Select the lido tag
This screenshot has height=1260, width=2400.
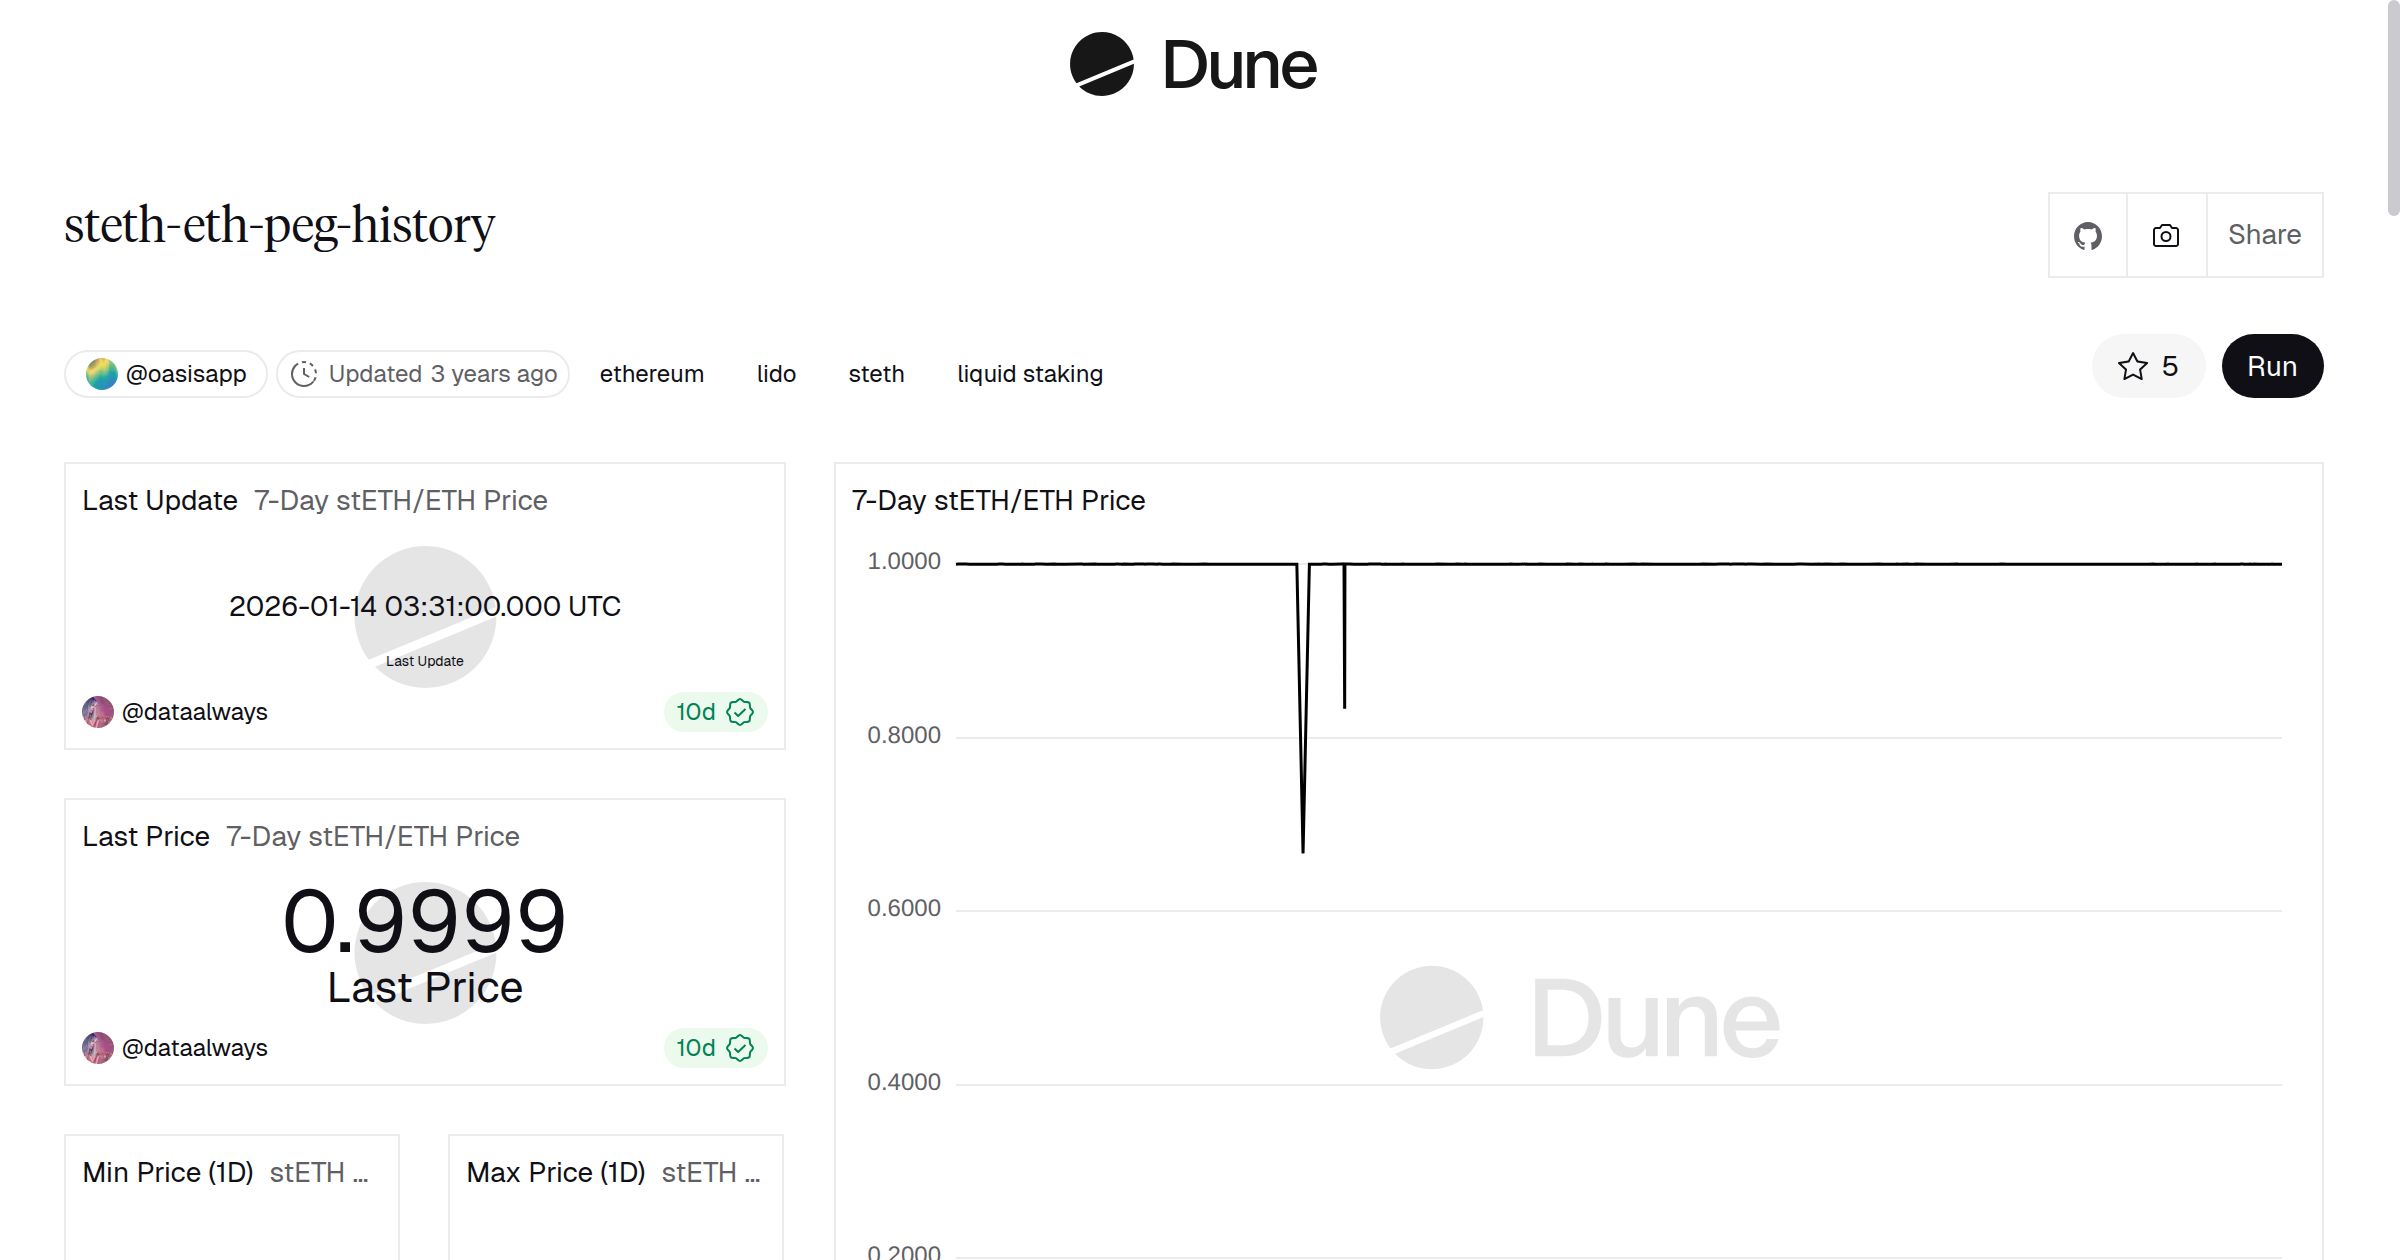(776, 374)
